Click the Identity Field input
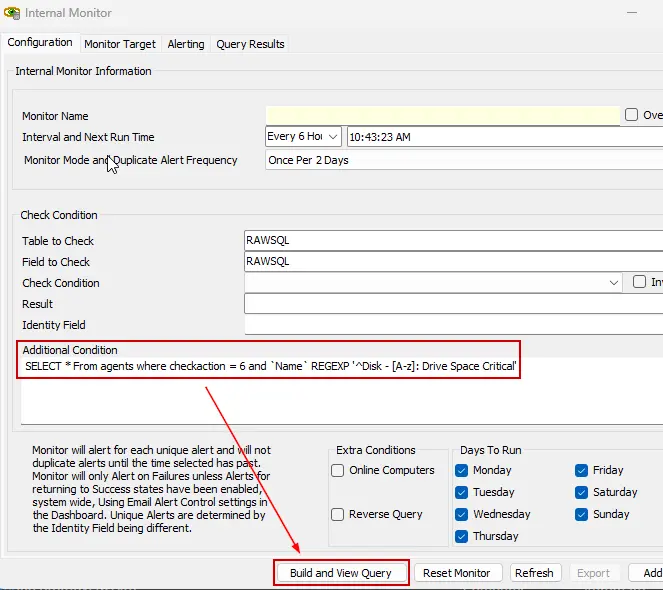This screenshot has height=590, width=663. pyautogui.click(x=453, y=325)
